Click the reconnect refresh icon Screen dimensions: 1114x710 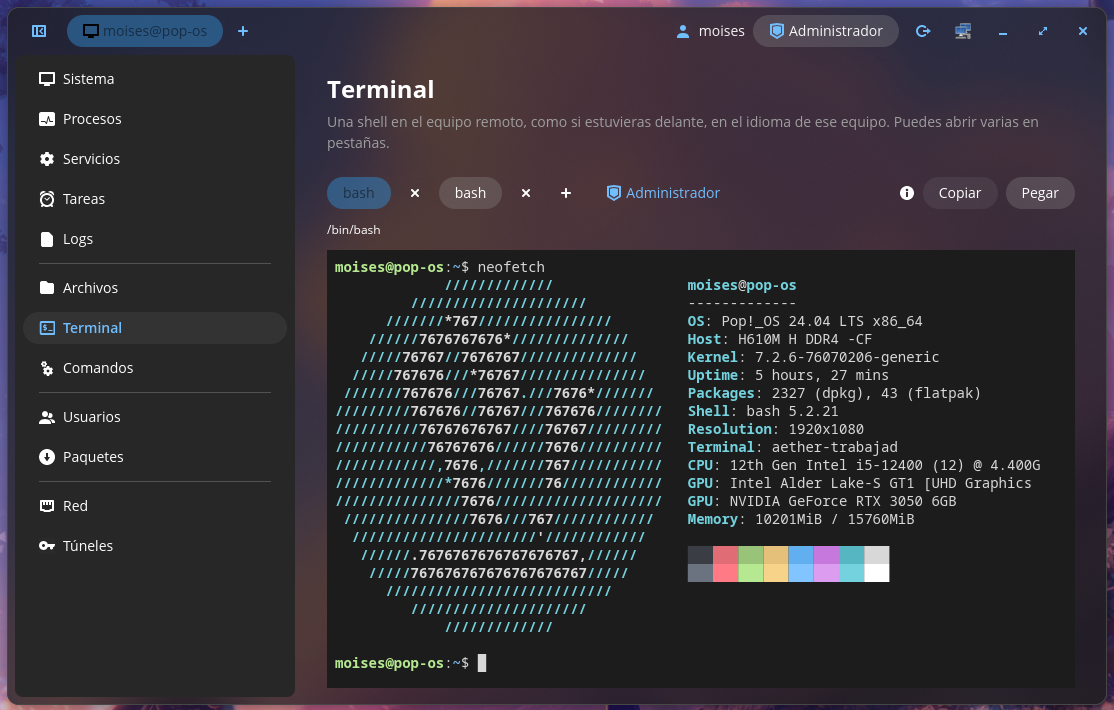(x=923, y=31)
